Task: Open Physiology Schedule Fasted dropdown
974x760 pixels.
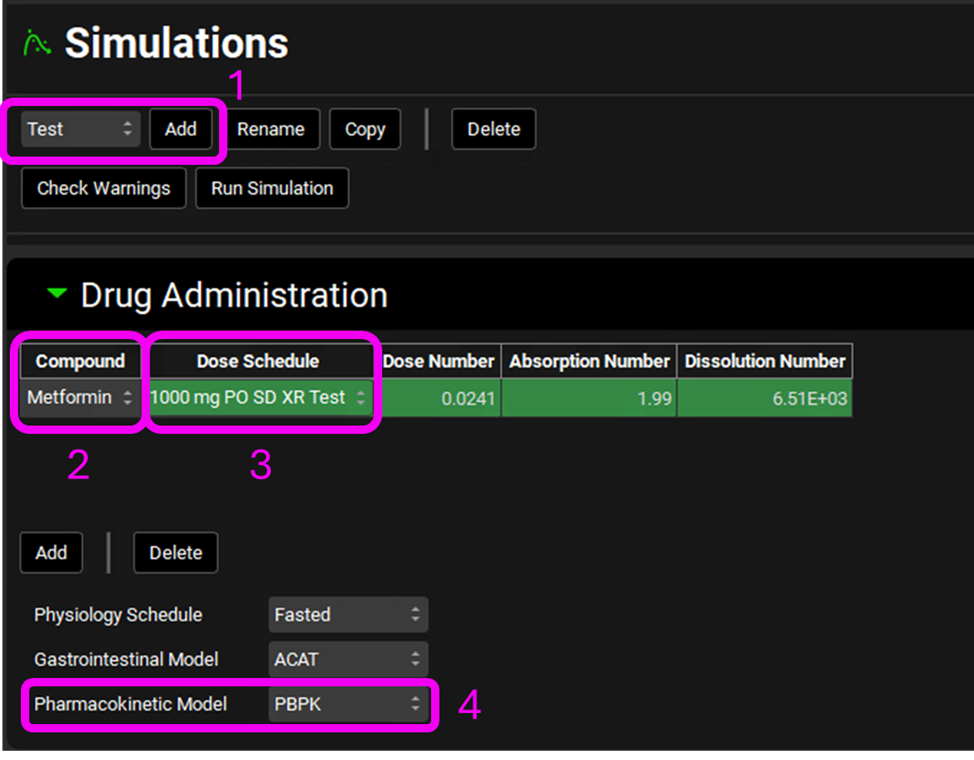Action: pos(348,615)
